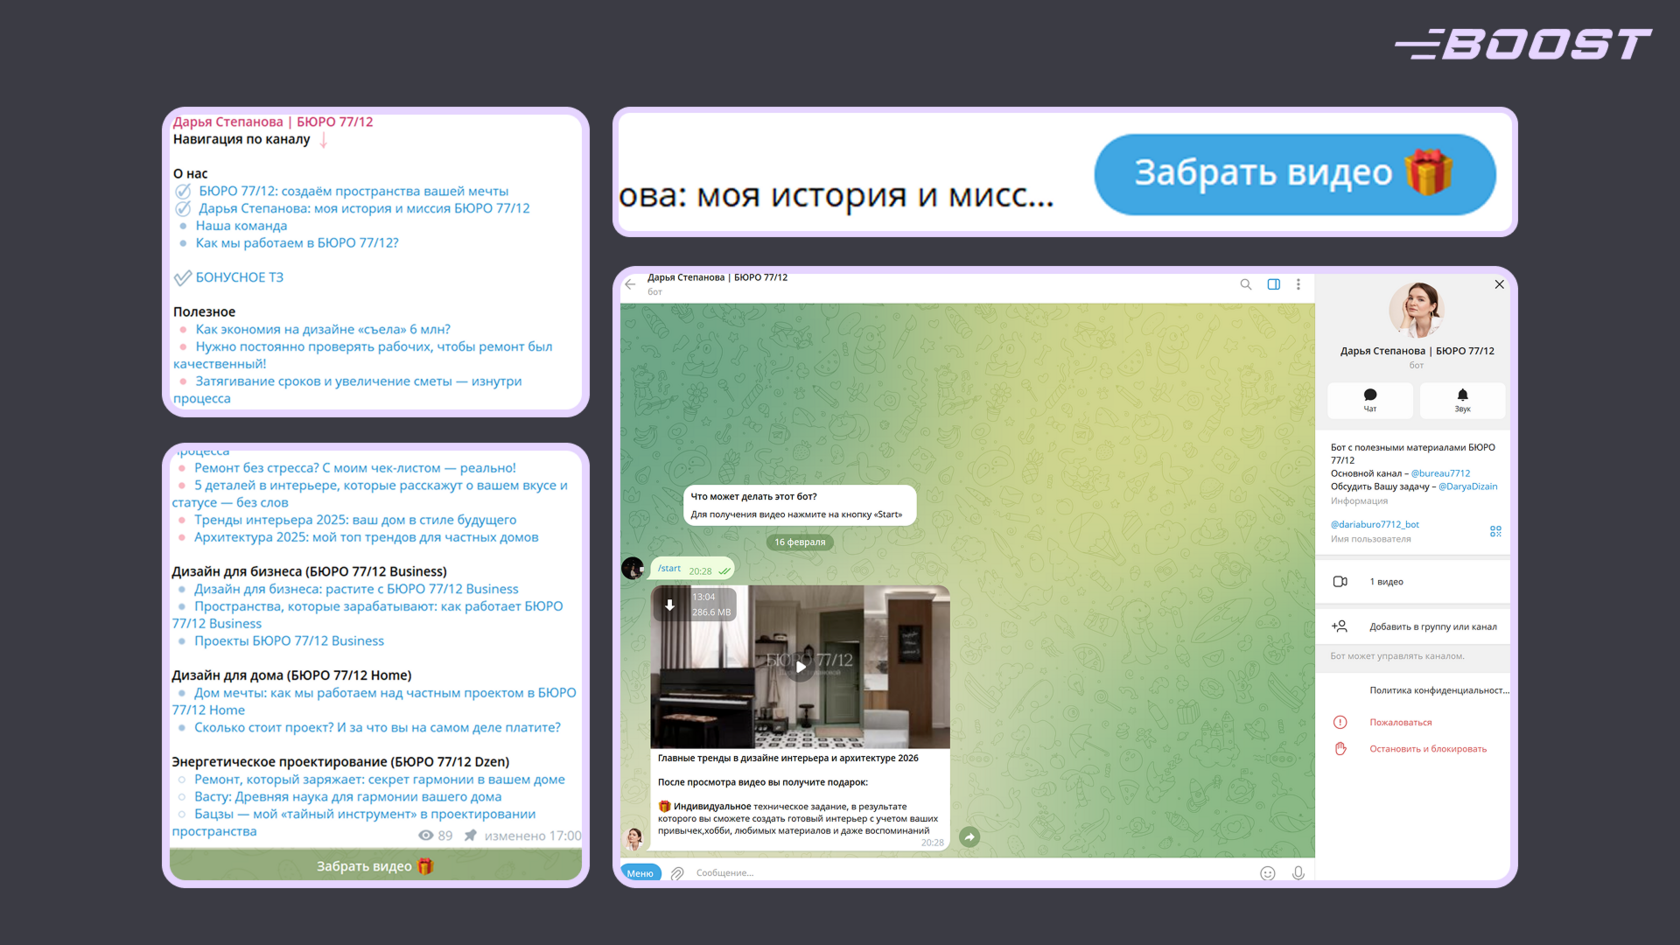Open 'Васту: Древняя наука' link
The image size is (1680, 945).
point(348,797)
